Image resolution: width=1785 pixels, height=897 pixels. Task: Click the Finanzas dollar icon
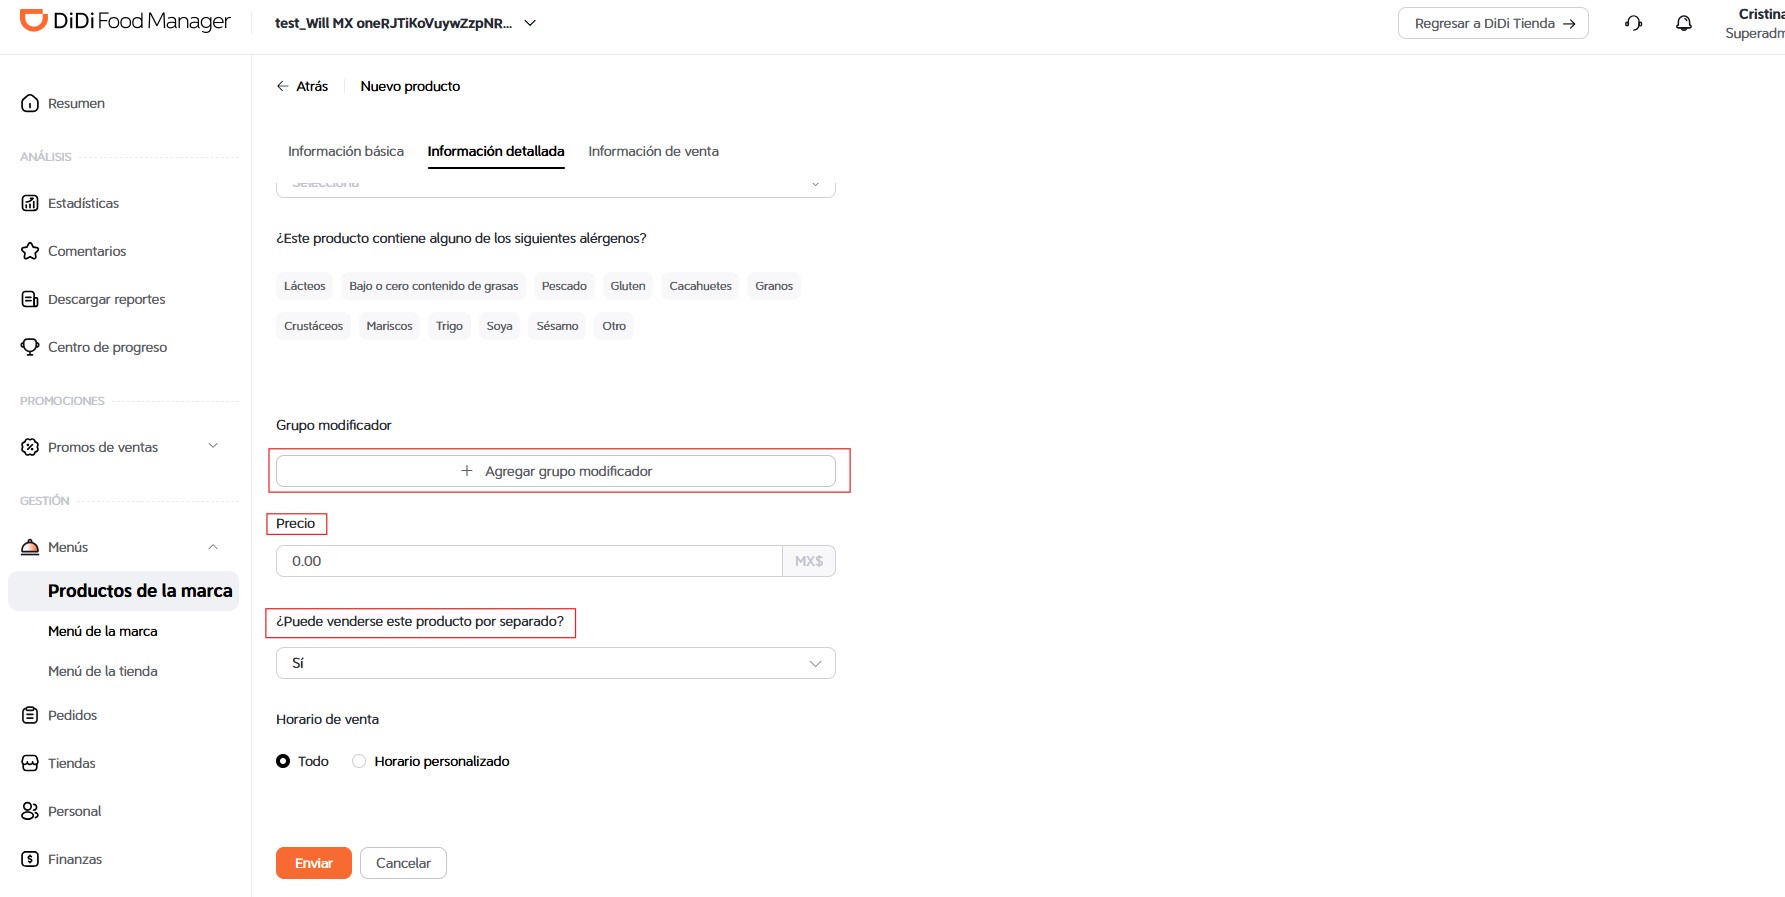[x=30, y=859]
